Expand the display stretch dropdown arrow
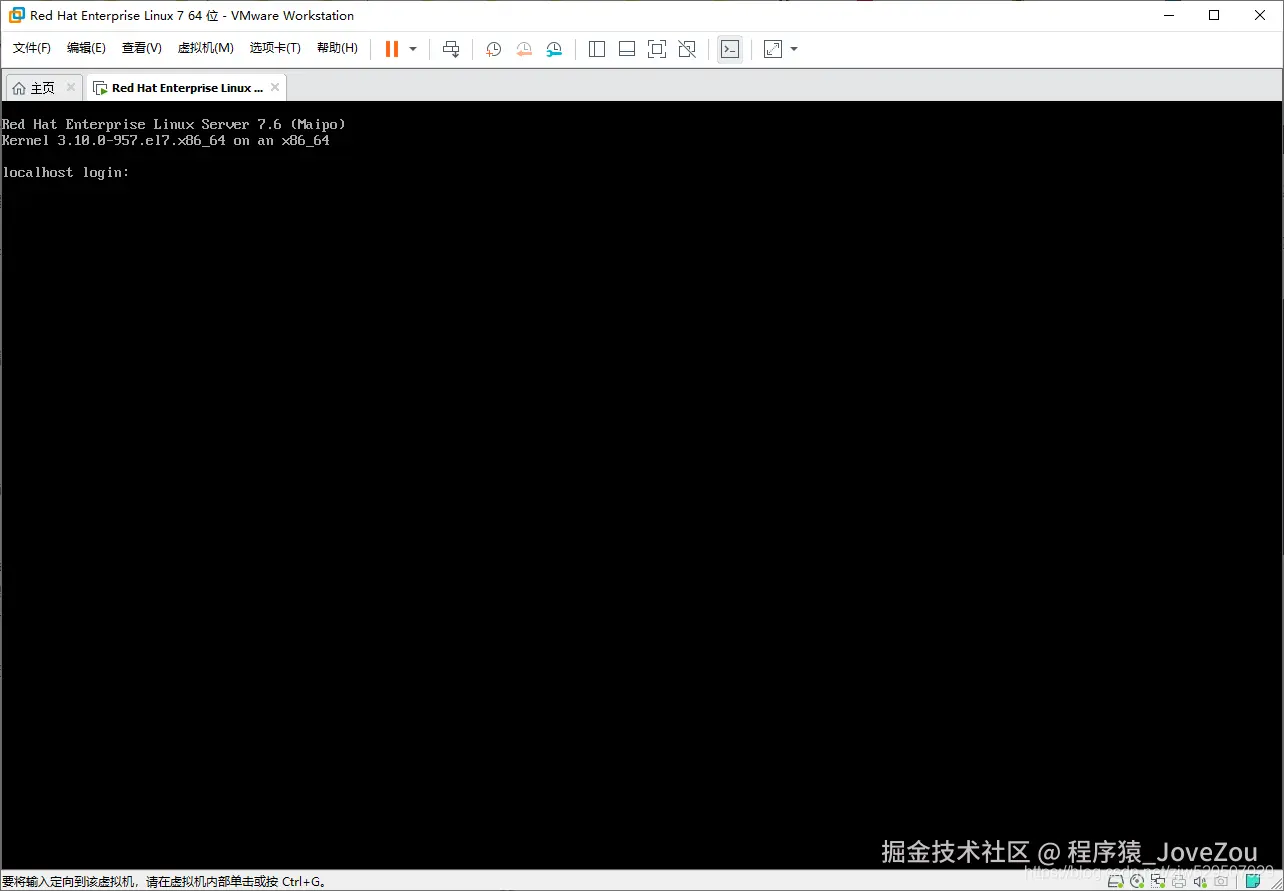The width and height of the screenshot is (1284, 891). [x=794, y=49]
